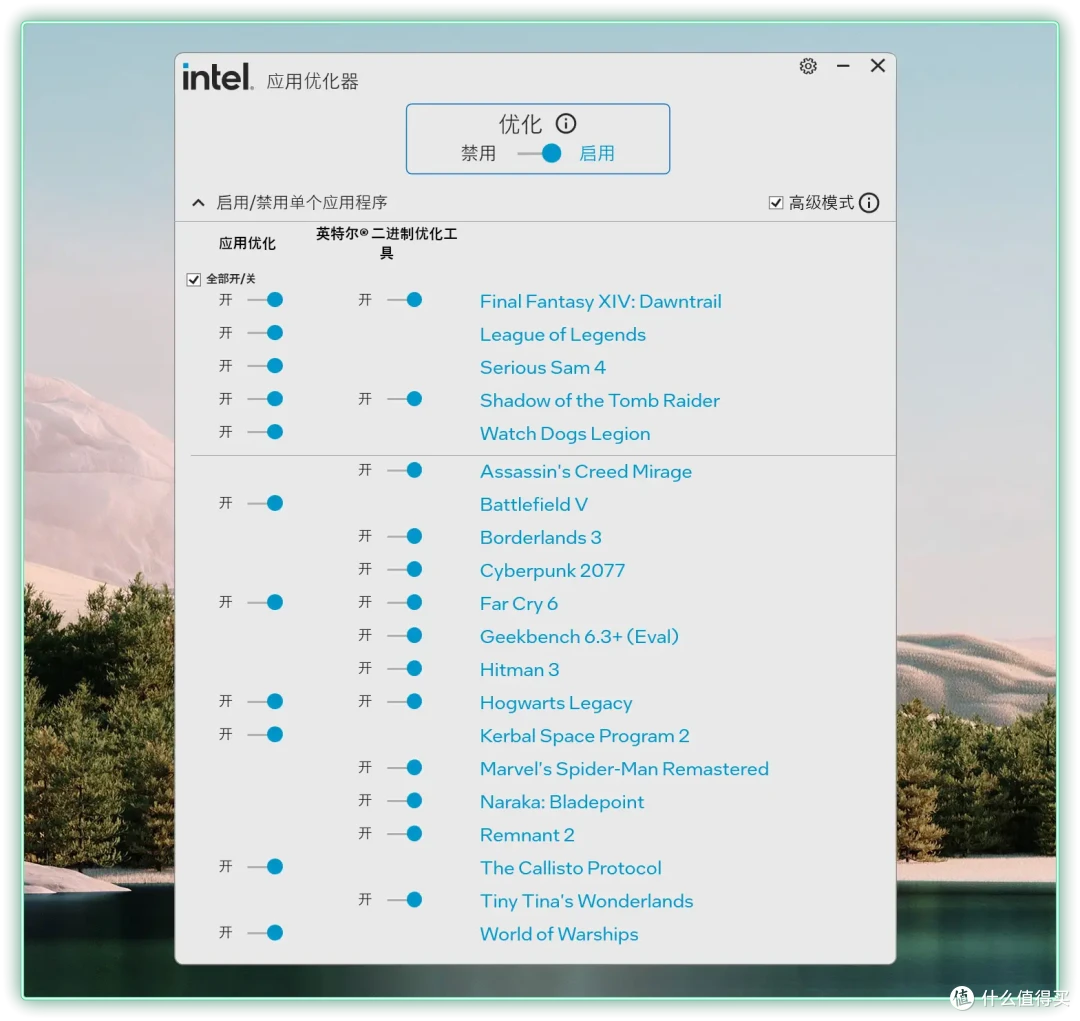The height and width of the screenshot is (1021, 1080).
Task: Open the Final Fantasy XIV: Dawntrail link
Action: click(x=601, y=302)
